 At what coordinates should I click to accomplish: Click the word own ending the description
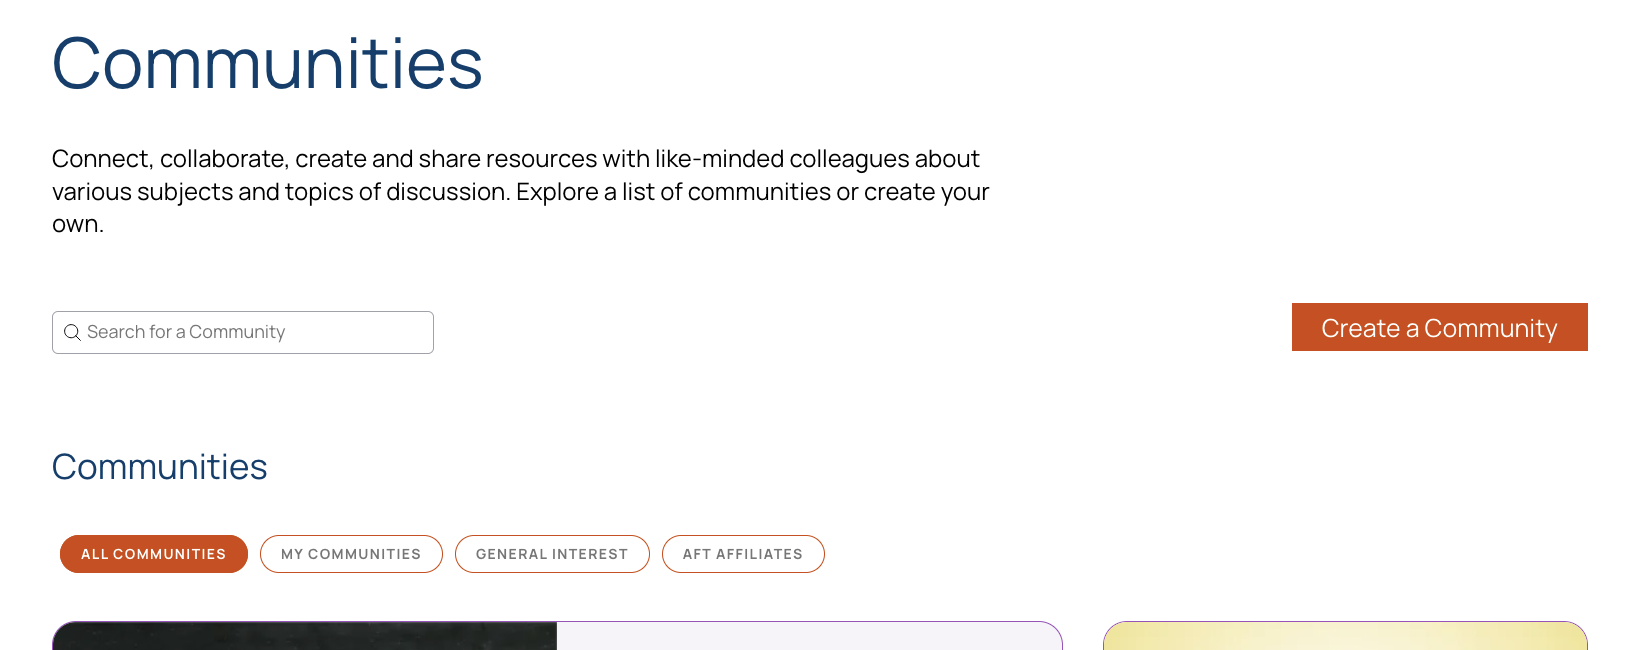pyautogui.click(x=75, y=224)
